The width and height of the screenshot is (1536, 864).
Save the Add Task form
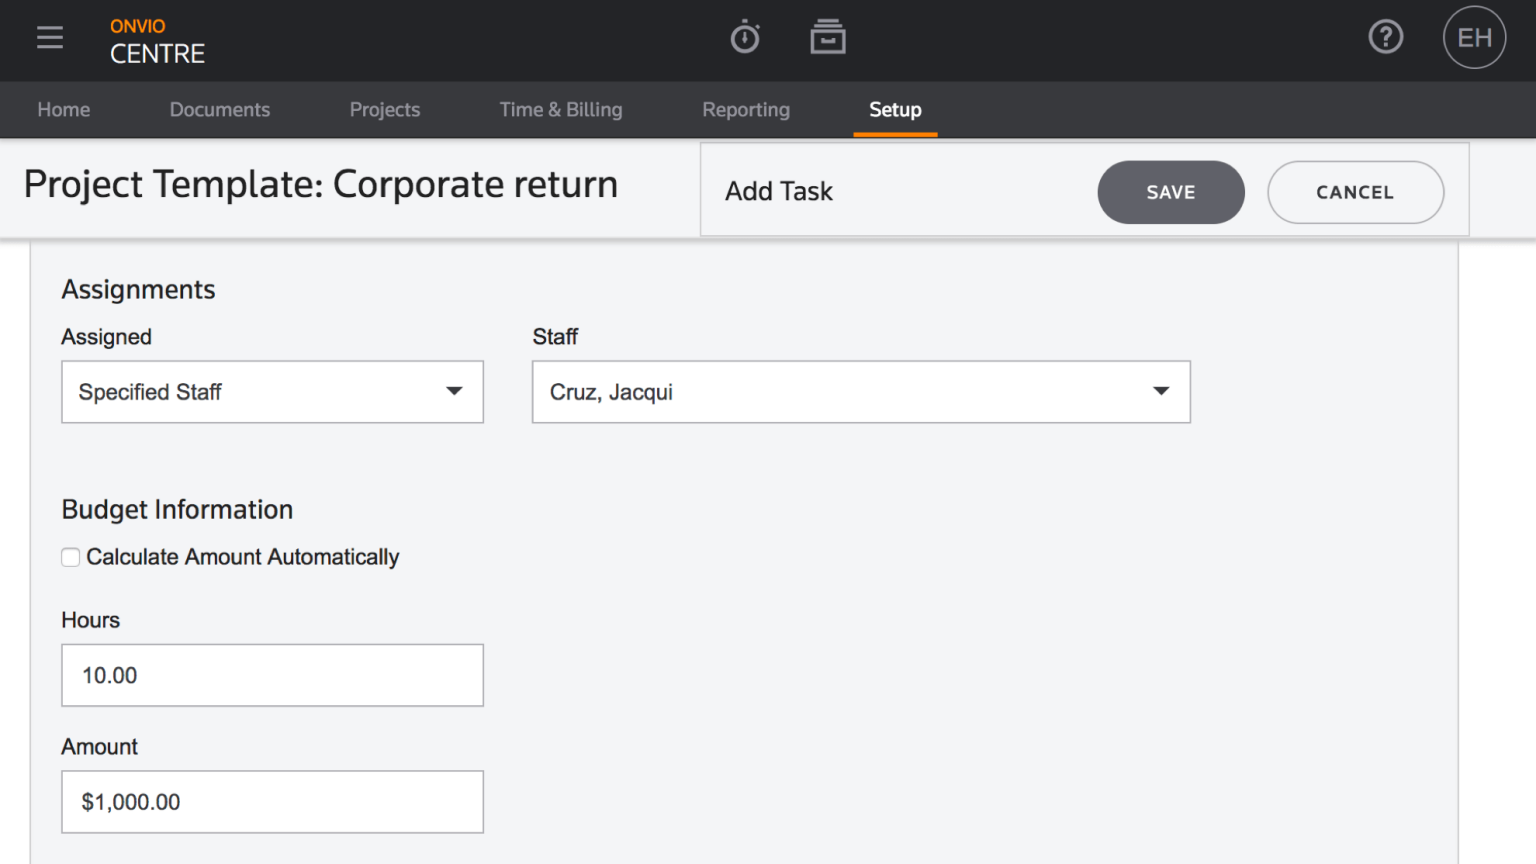[x=1171, y=192]
